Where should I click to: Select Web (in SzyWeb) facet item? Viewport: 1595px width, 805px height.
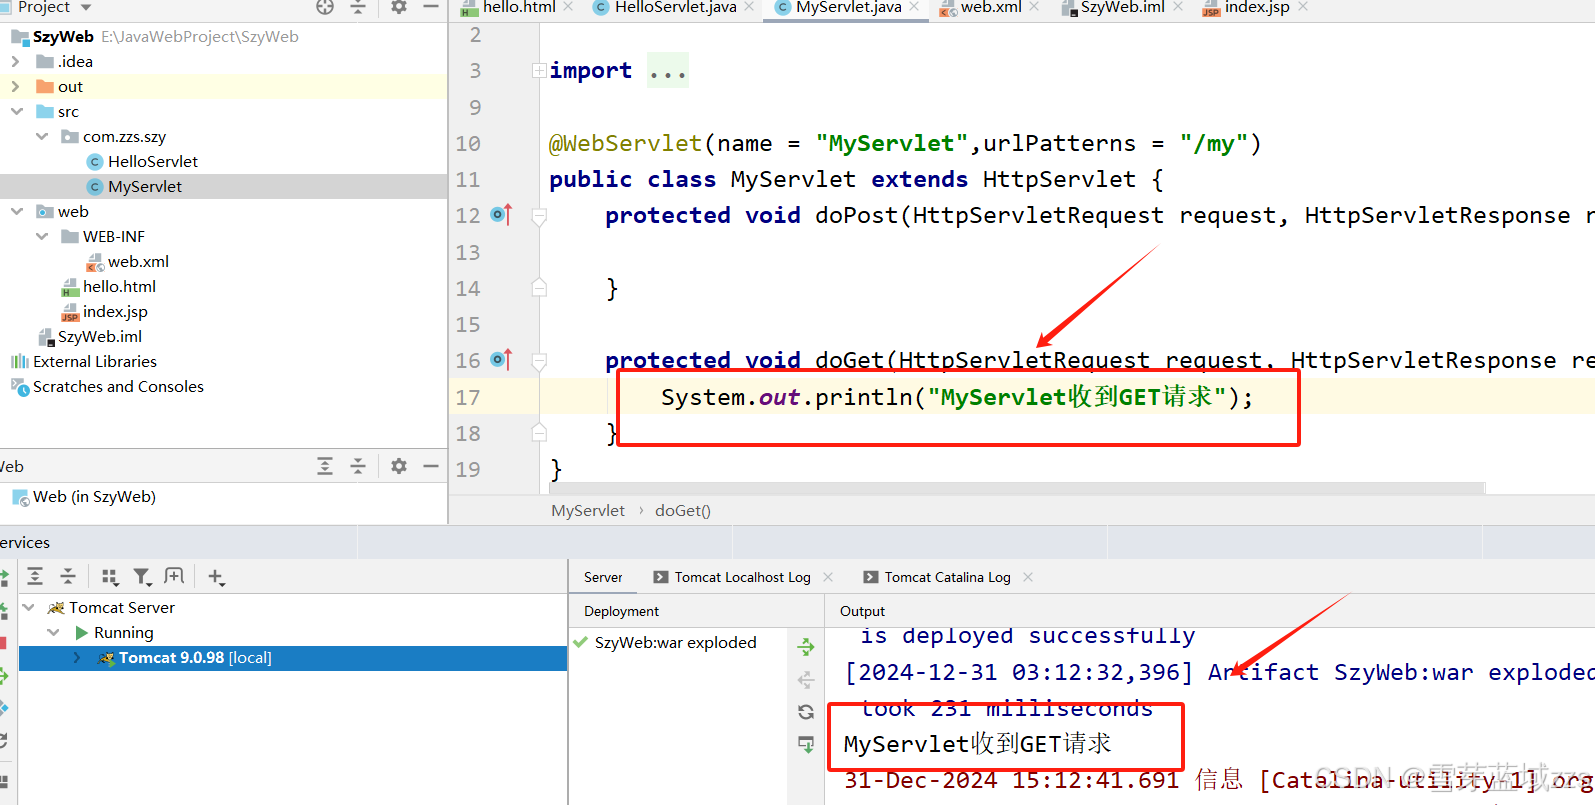point(84,497)
